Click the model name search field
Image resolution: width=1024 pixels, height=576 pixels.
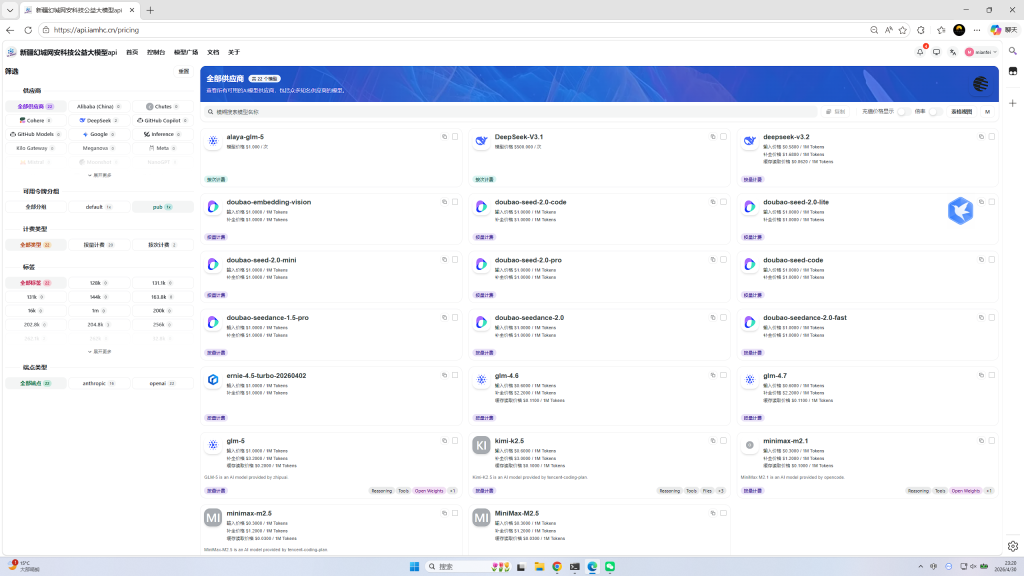[x=509, y=112]
